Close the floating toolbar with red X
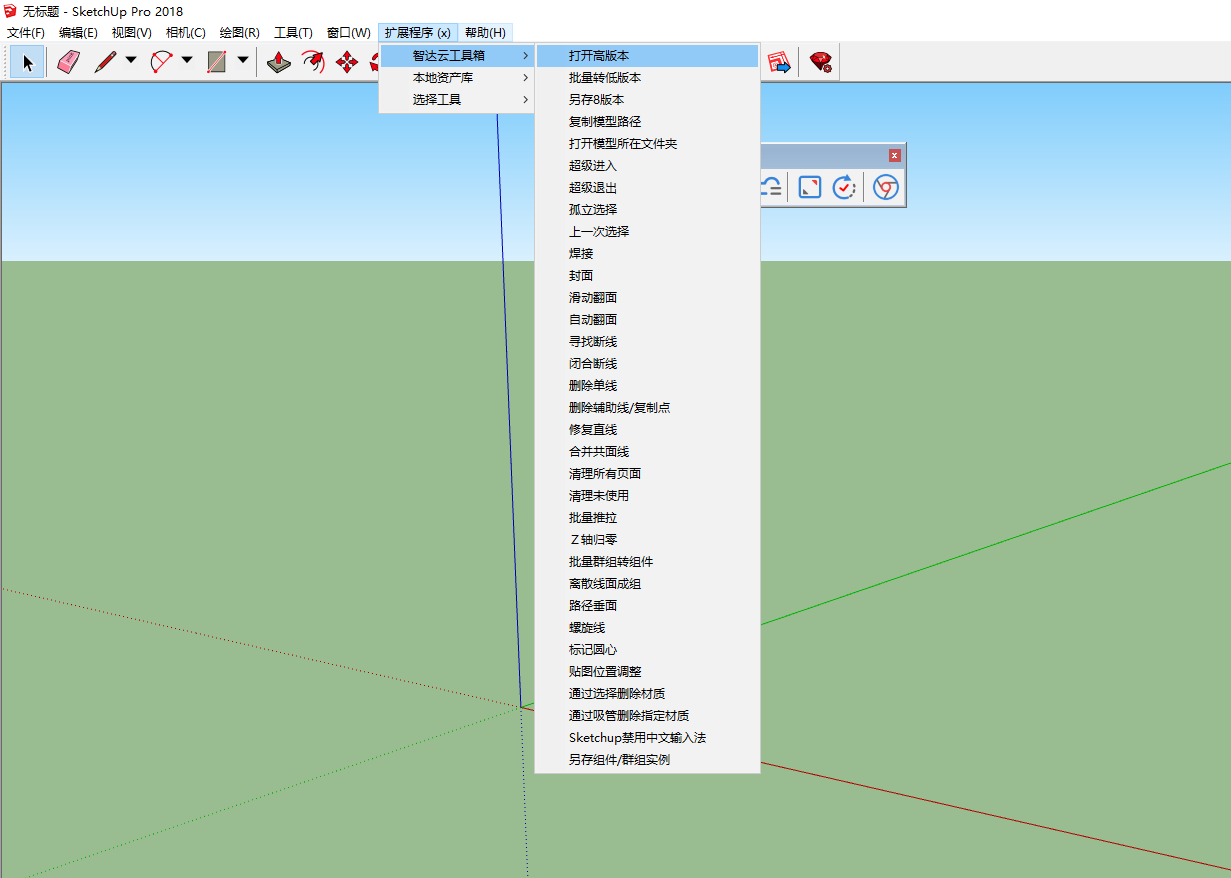 coord(894,155)
